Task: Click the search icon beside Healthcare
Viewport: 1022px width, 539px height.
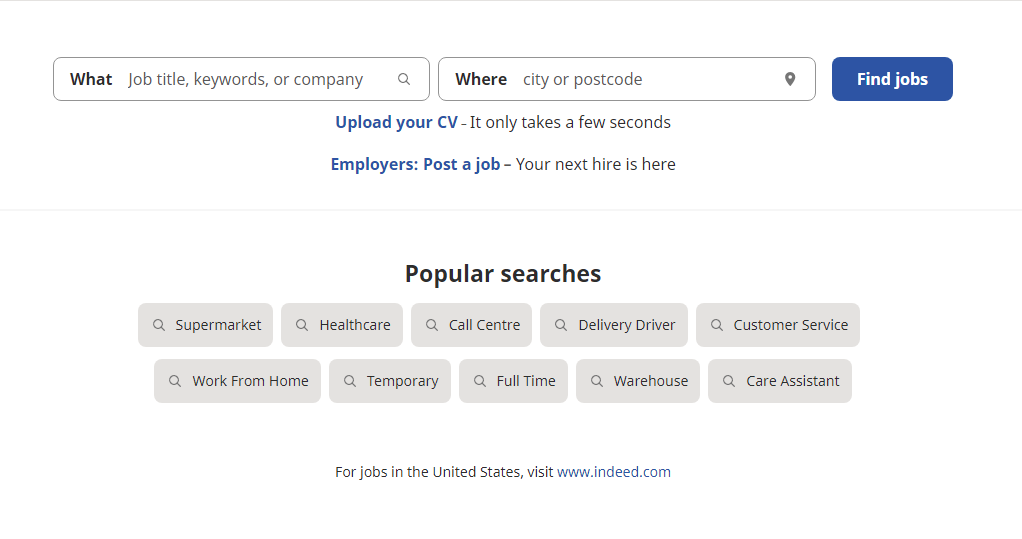Action: [302, 325]
